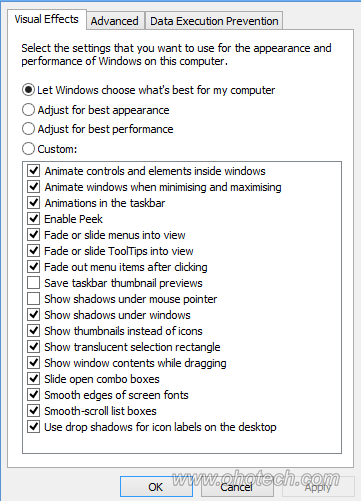Switch to the Advanced tab

tap(115, 21)
